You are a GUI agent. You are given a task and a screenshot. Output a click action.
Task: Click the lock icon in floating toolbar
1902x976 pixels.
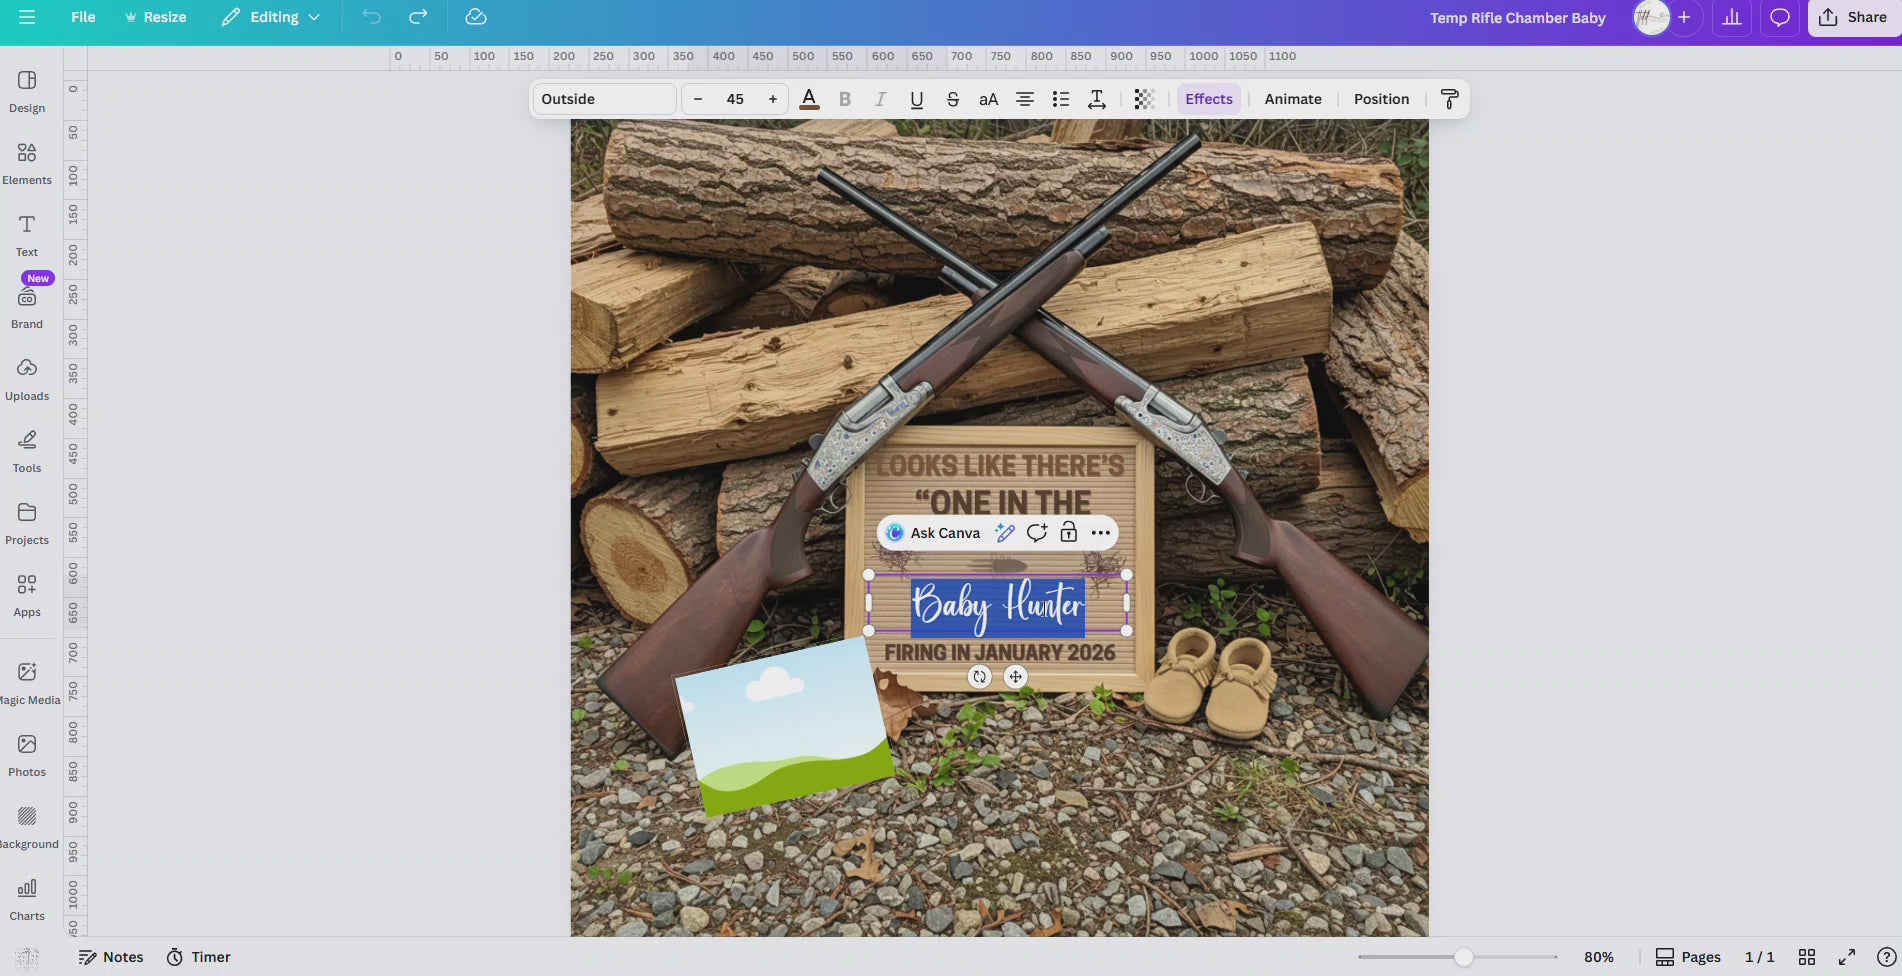click(1068, 533)
